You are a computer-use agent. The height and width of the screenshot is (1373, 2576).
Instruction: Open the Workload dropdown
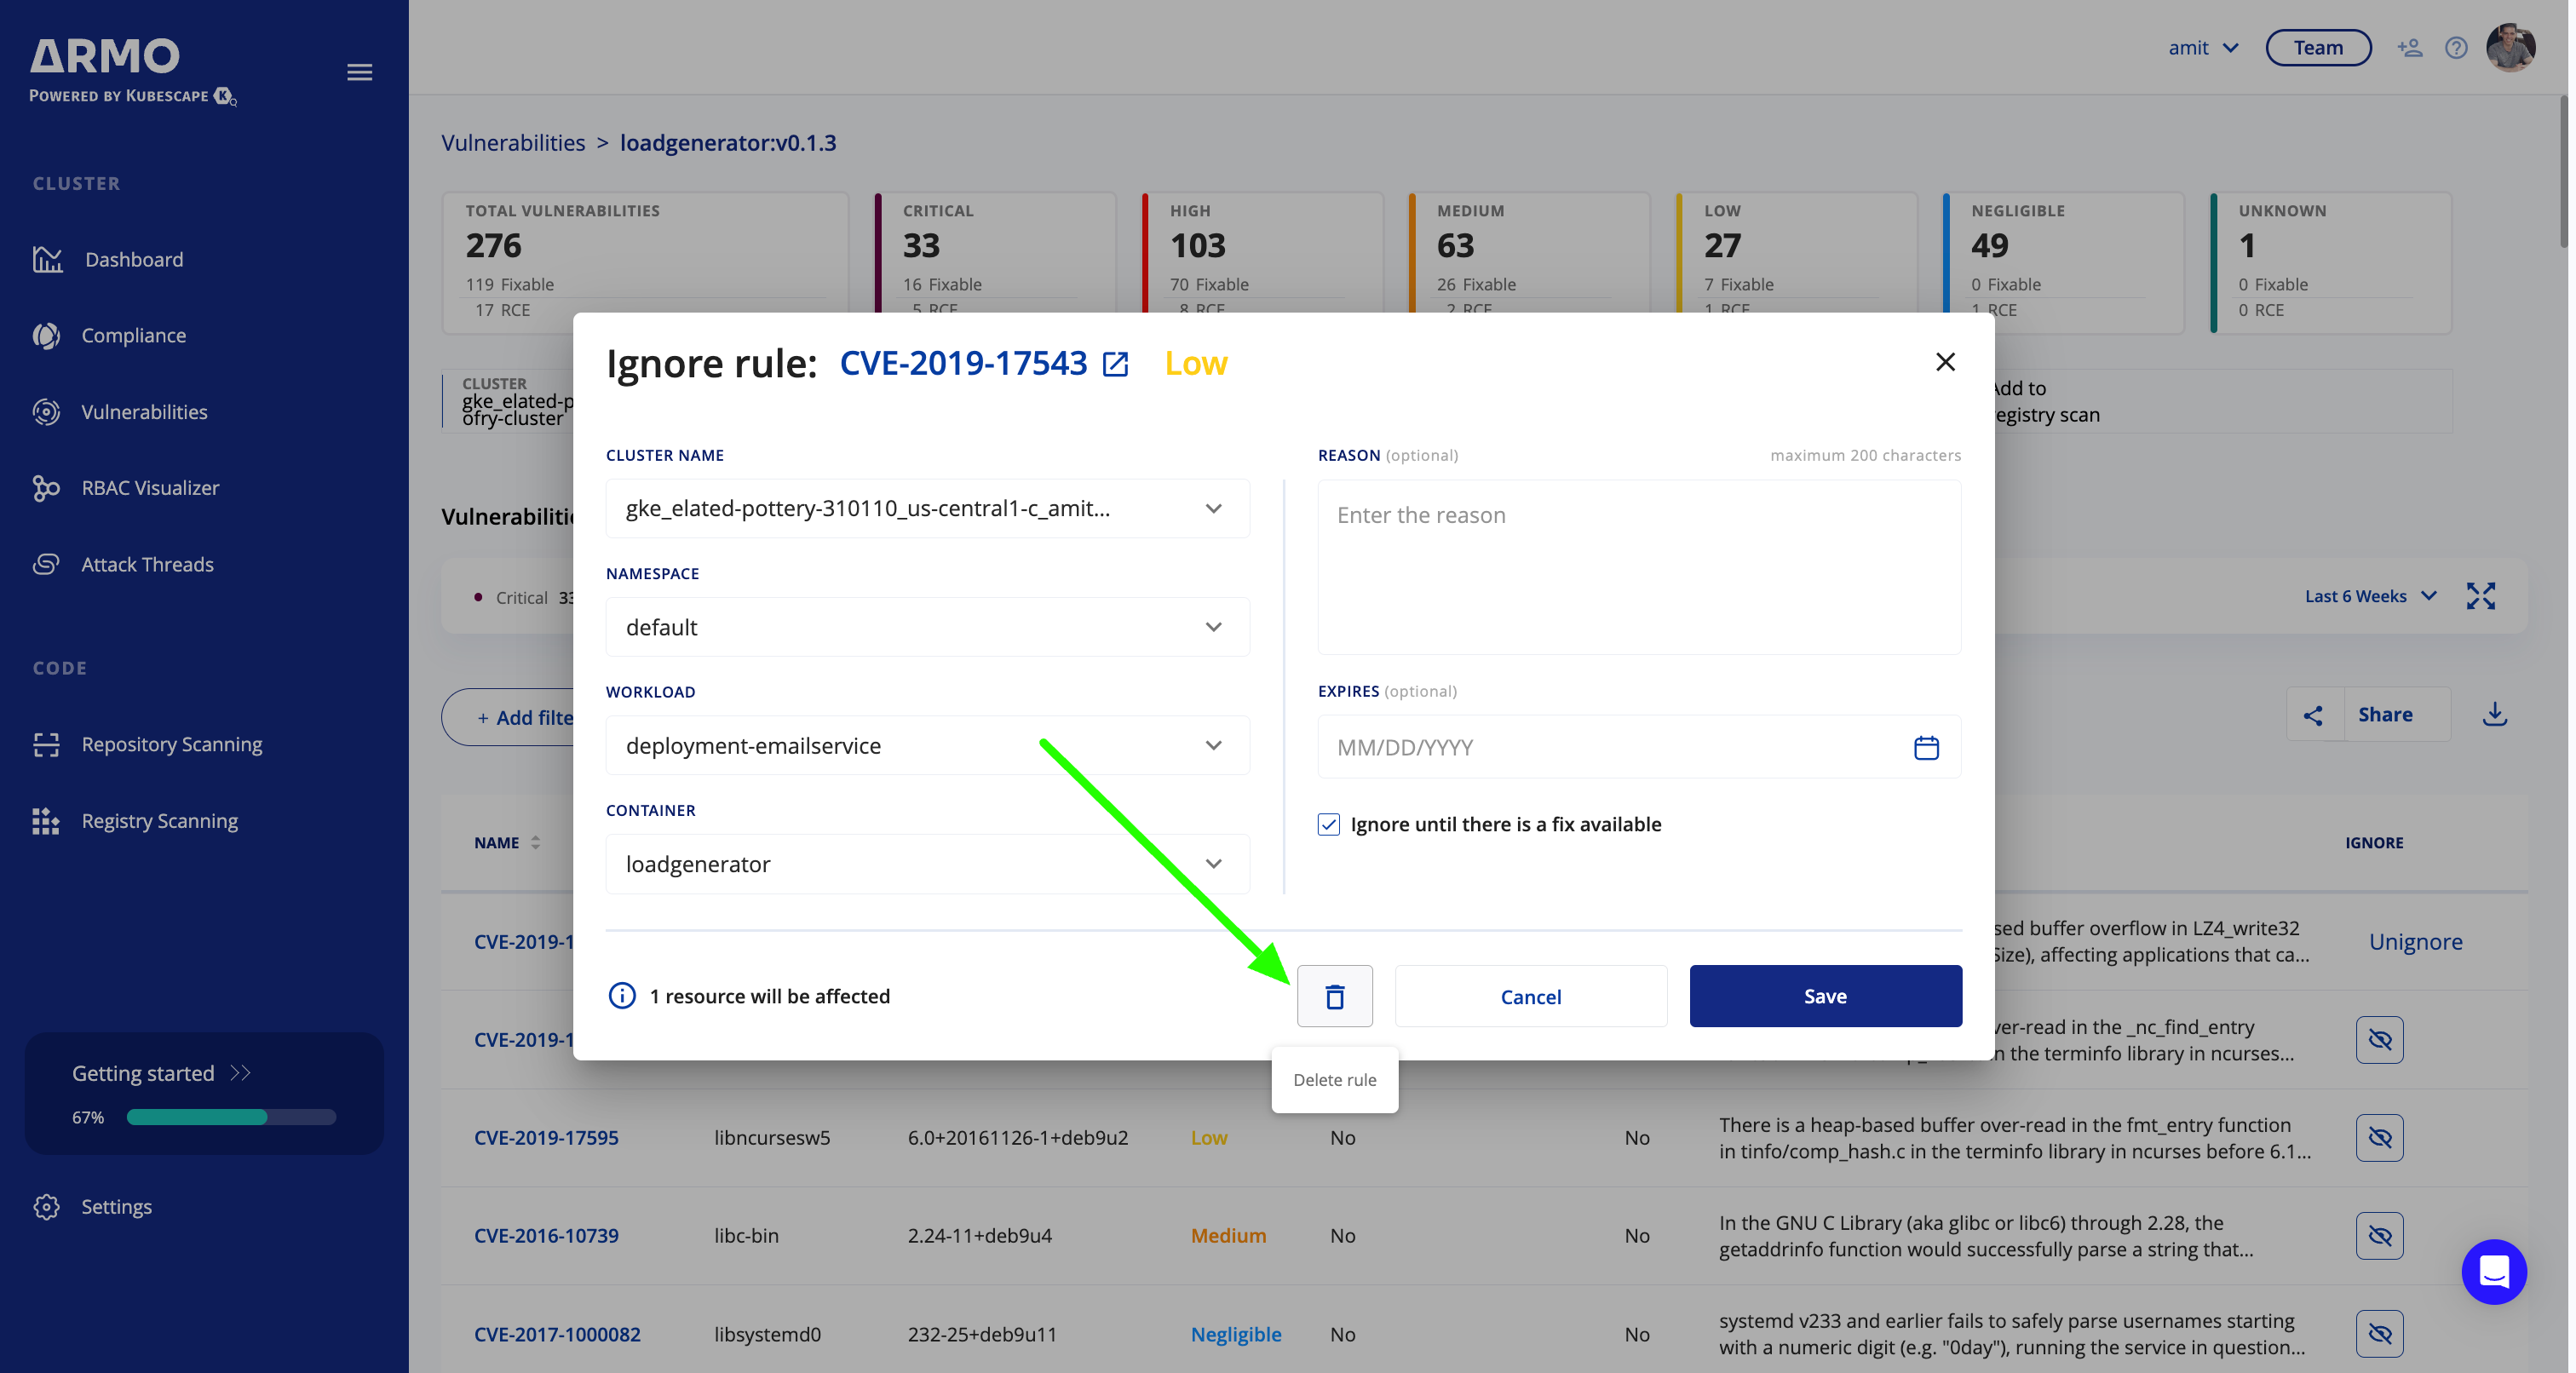tap(1213, 745)
